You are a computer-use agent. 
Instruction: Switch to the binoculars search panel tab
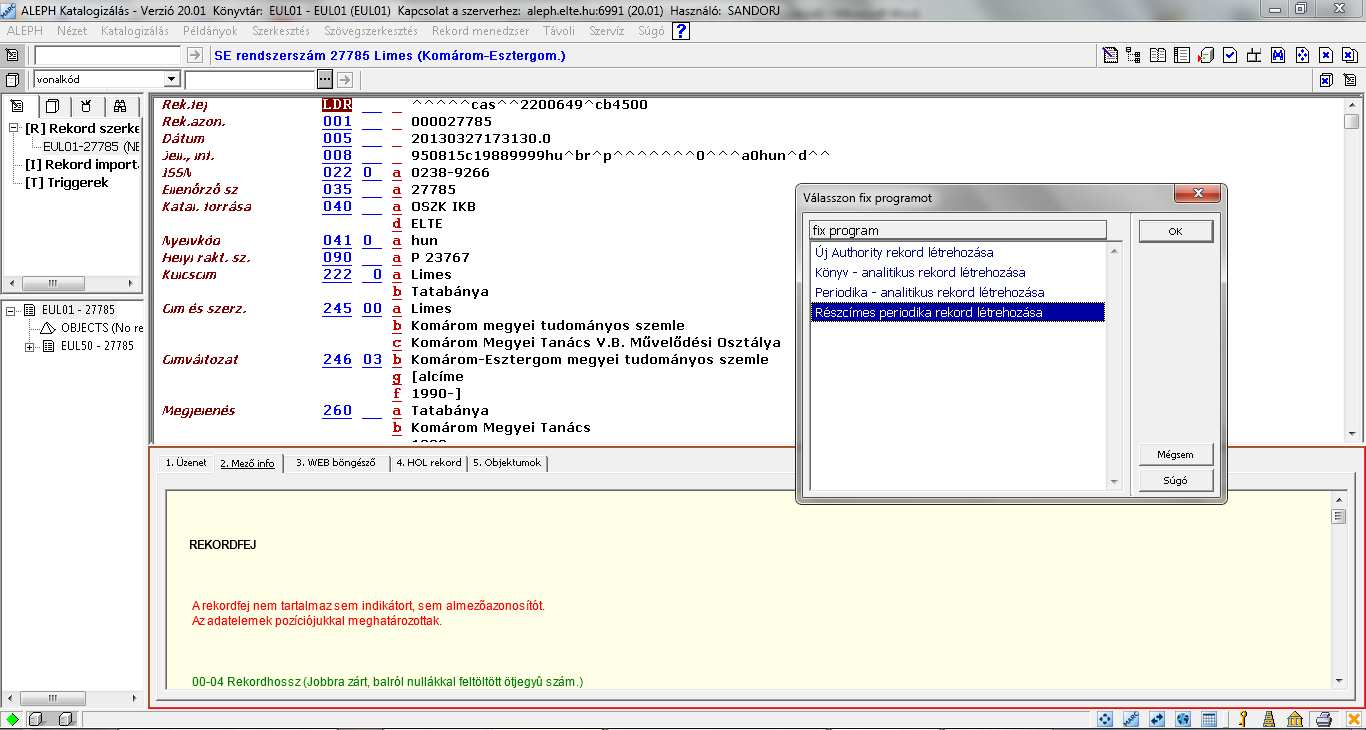tap(119, 105)
